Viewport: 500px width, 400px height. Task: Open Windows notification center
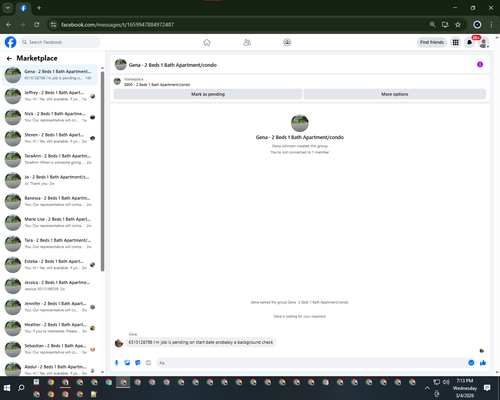pos(487,388)
